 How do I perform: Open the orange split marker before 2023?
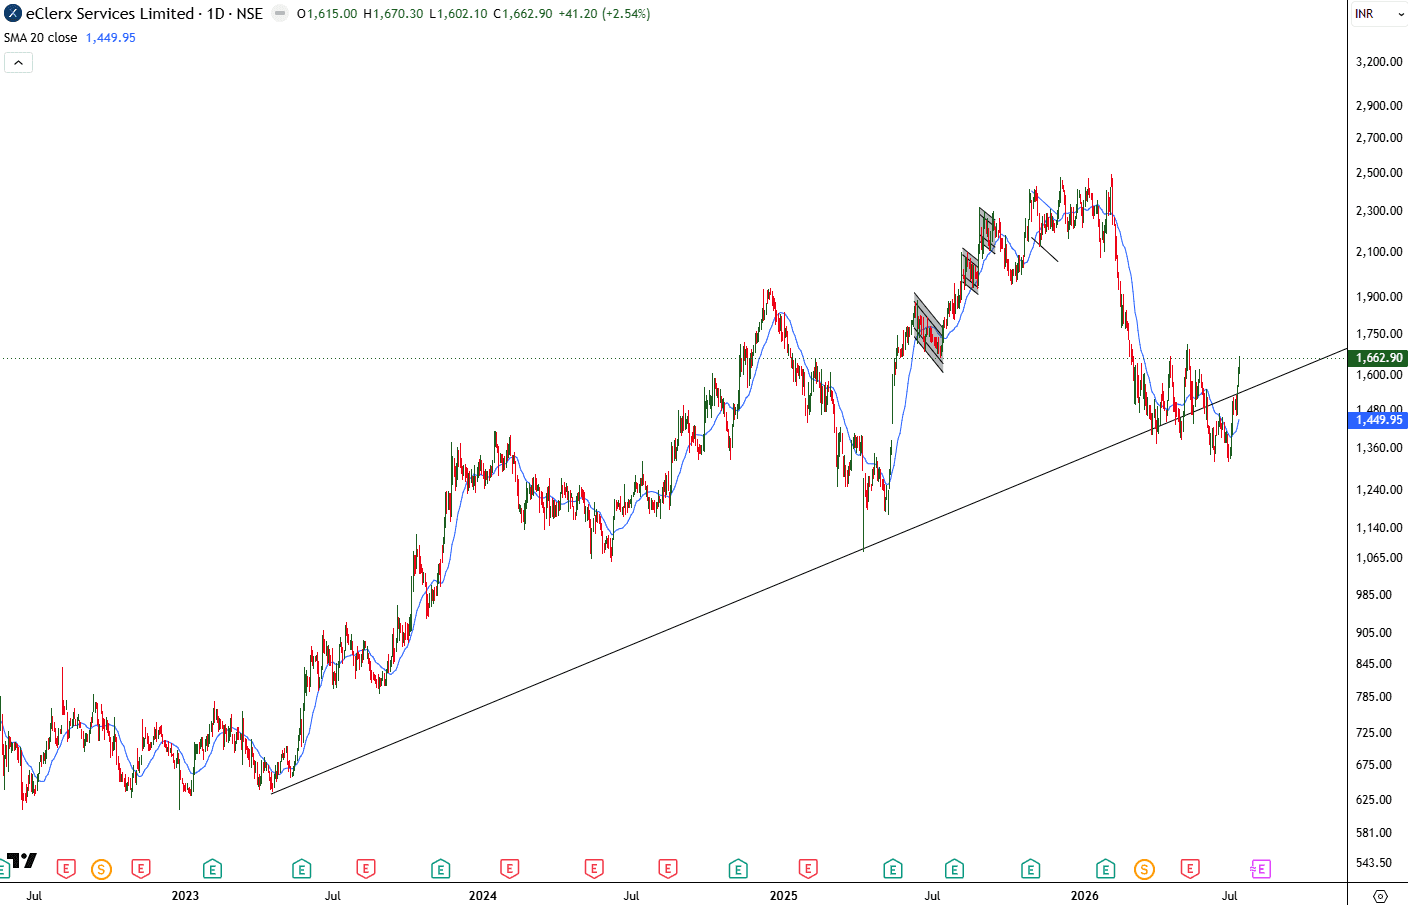pyautogui.click(x=101, y=869)
